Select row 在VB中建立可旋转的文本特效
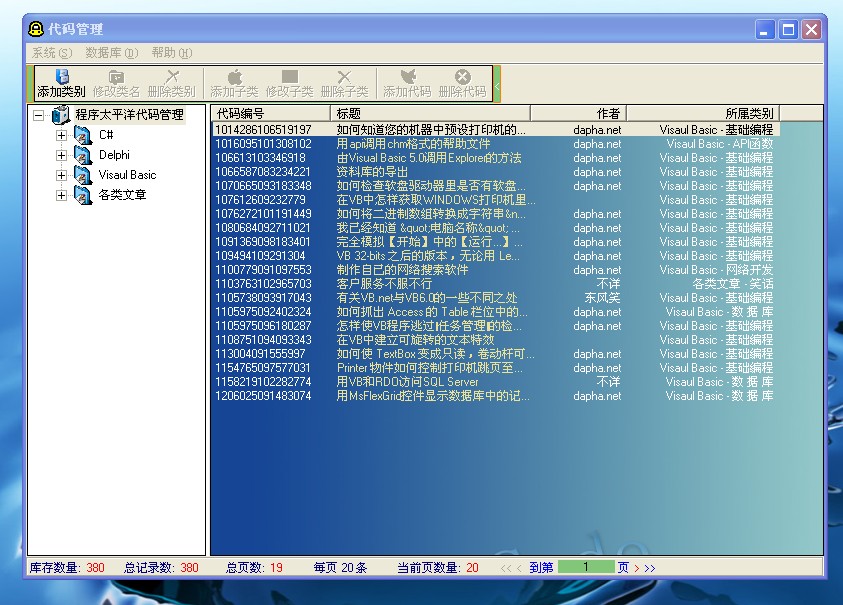843x605 pixels. click(495, 339)
